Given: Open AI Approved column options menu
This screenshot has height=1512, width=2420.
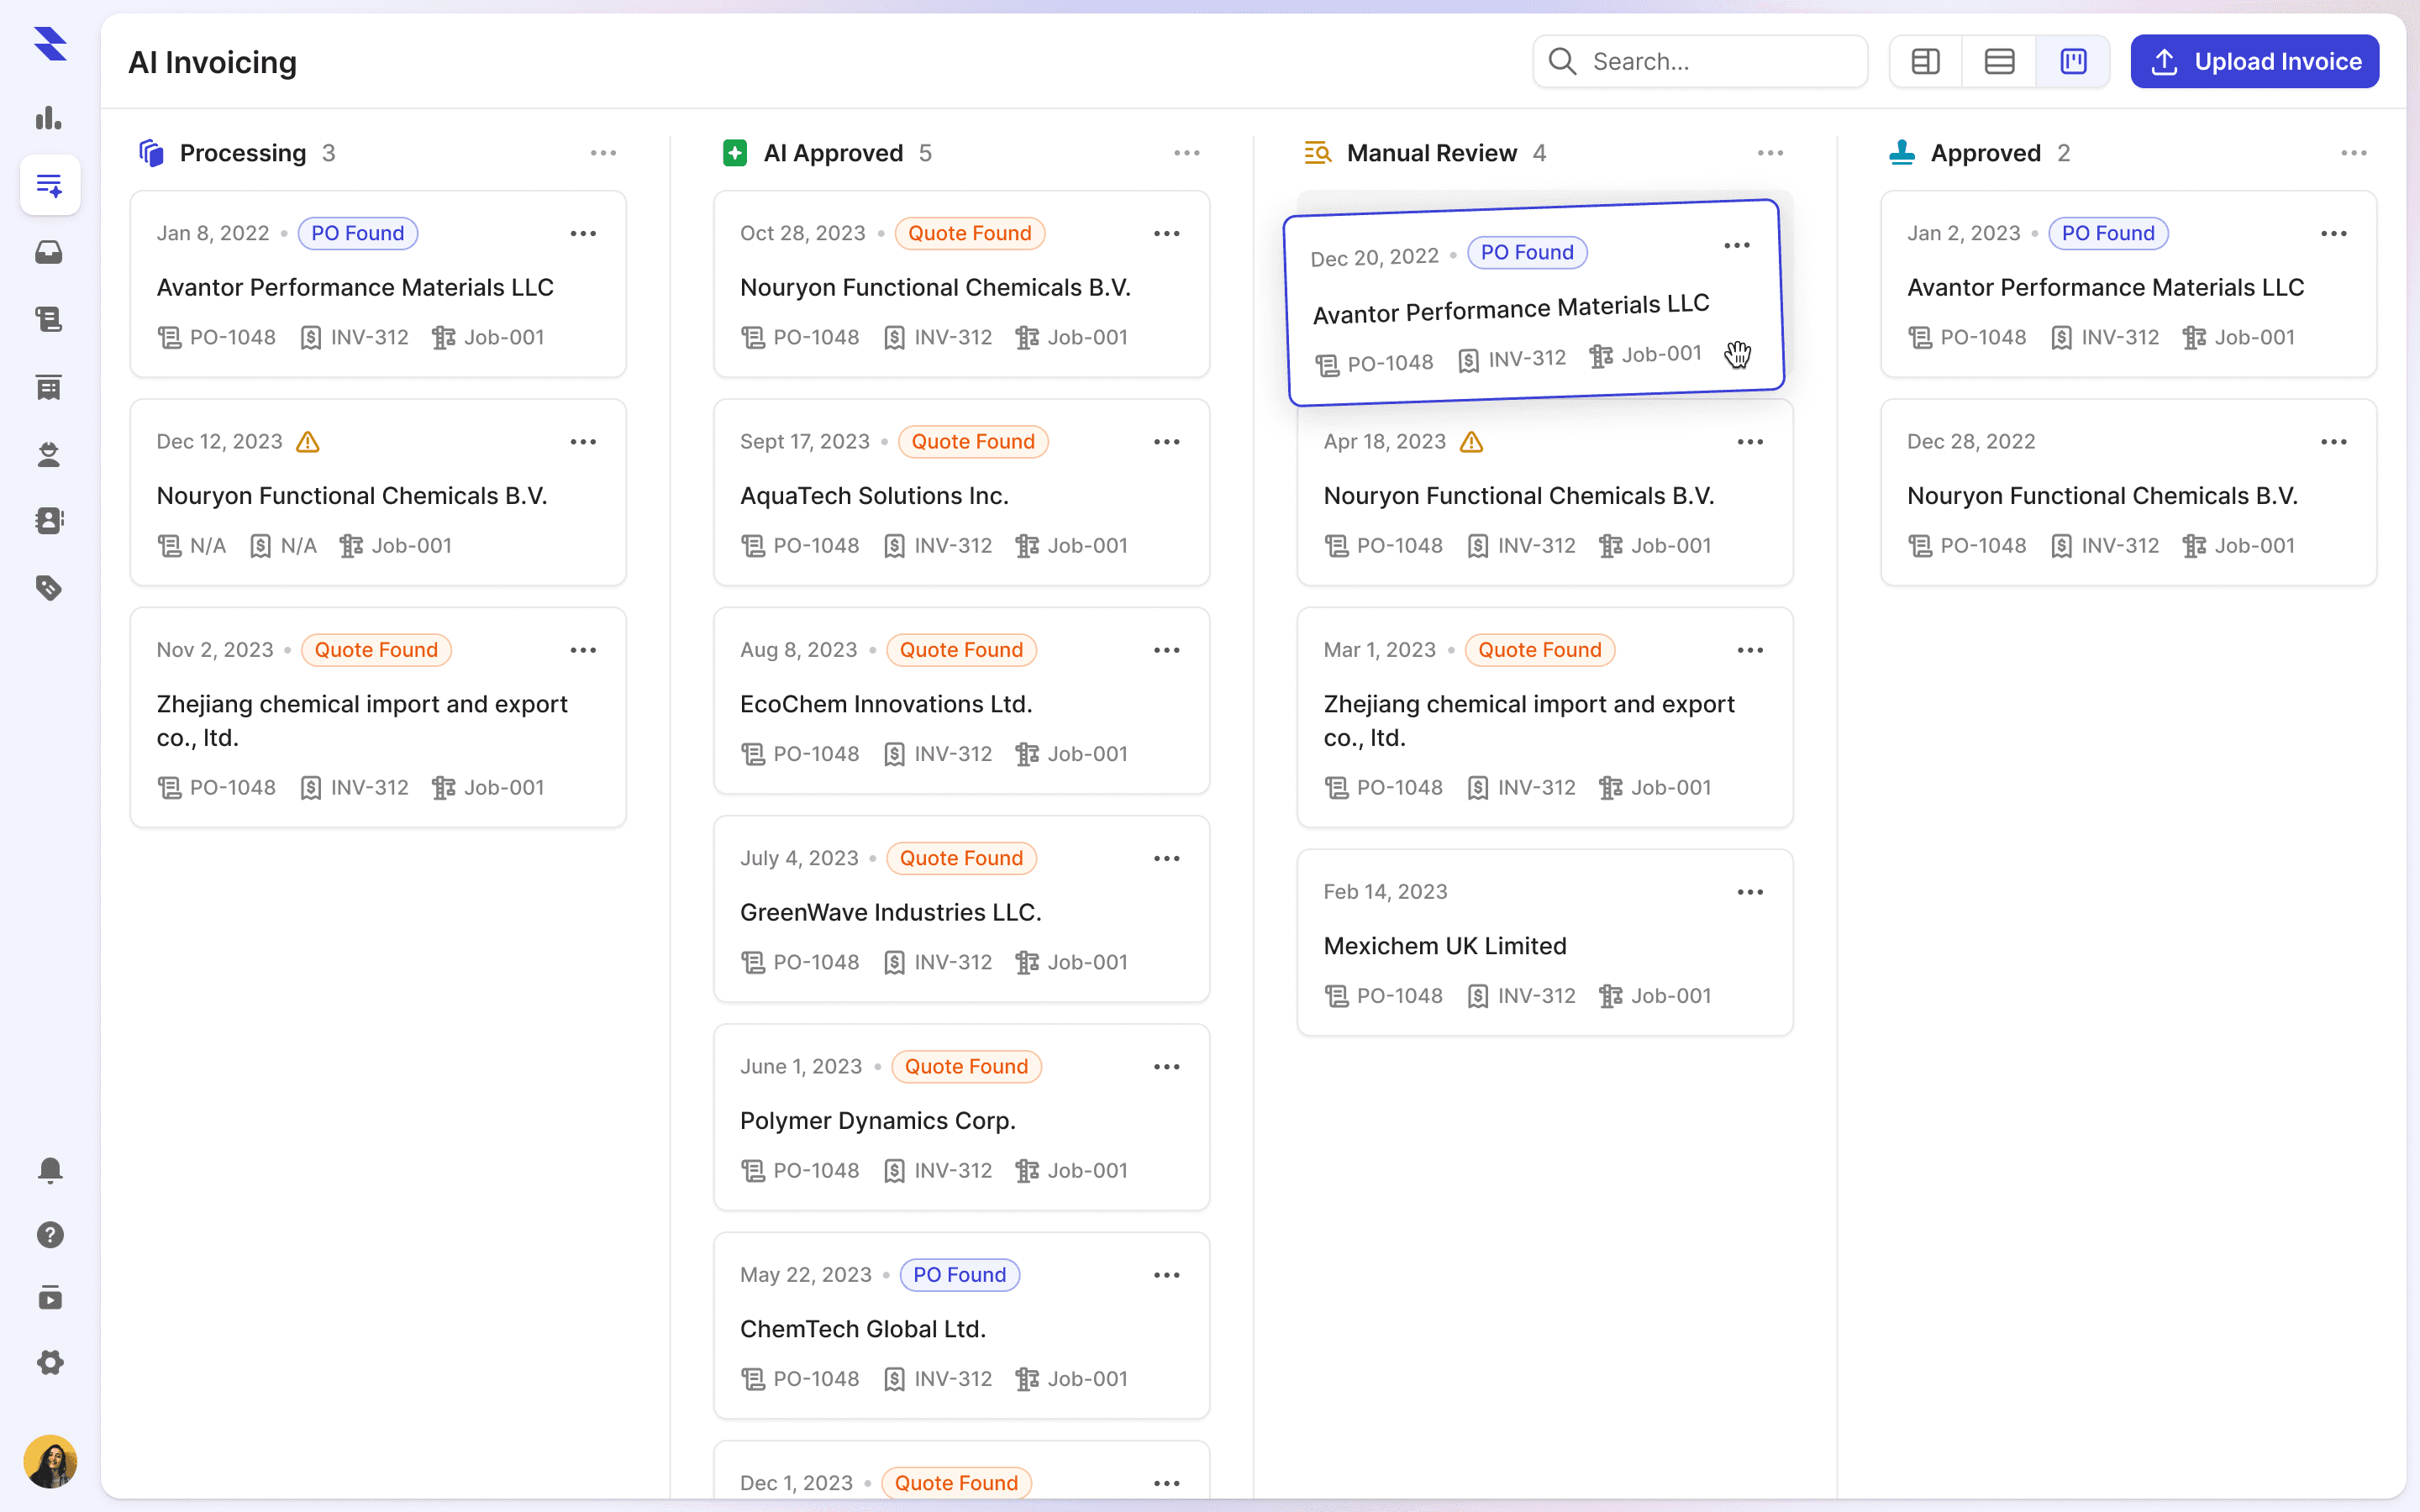Looking at the screenshot, I should coord(1187,153).
